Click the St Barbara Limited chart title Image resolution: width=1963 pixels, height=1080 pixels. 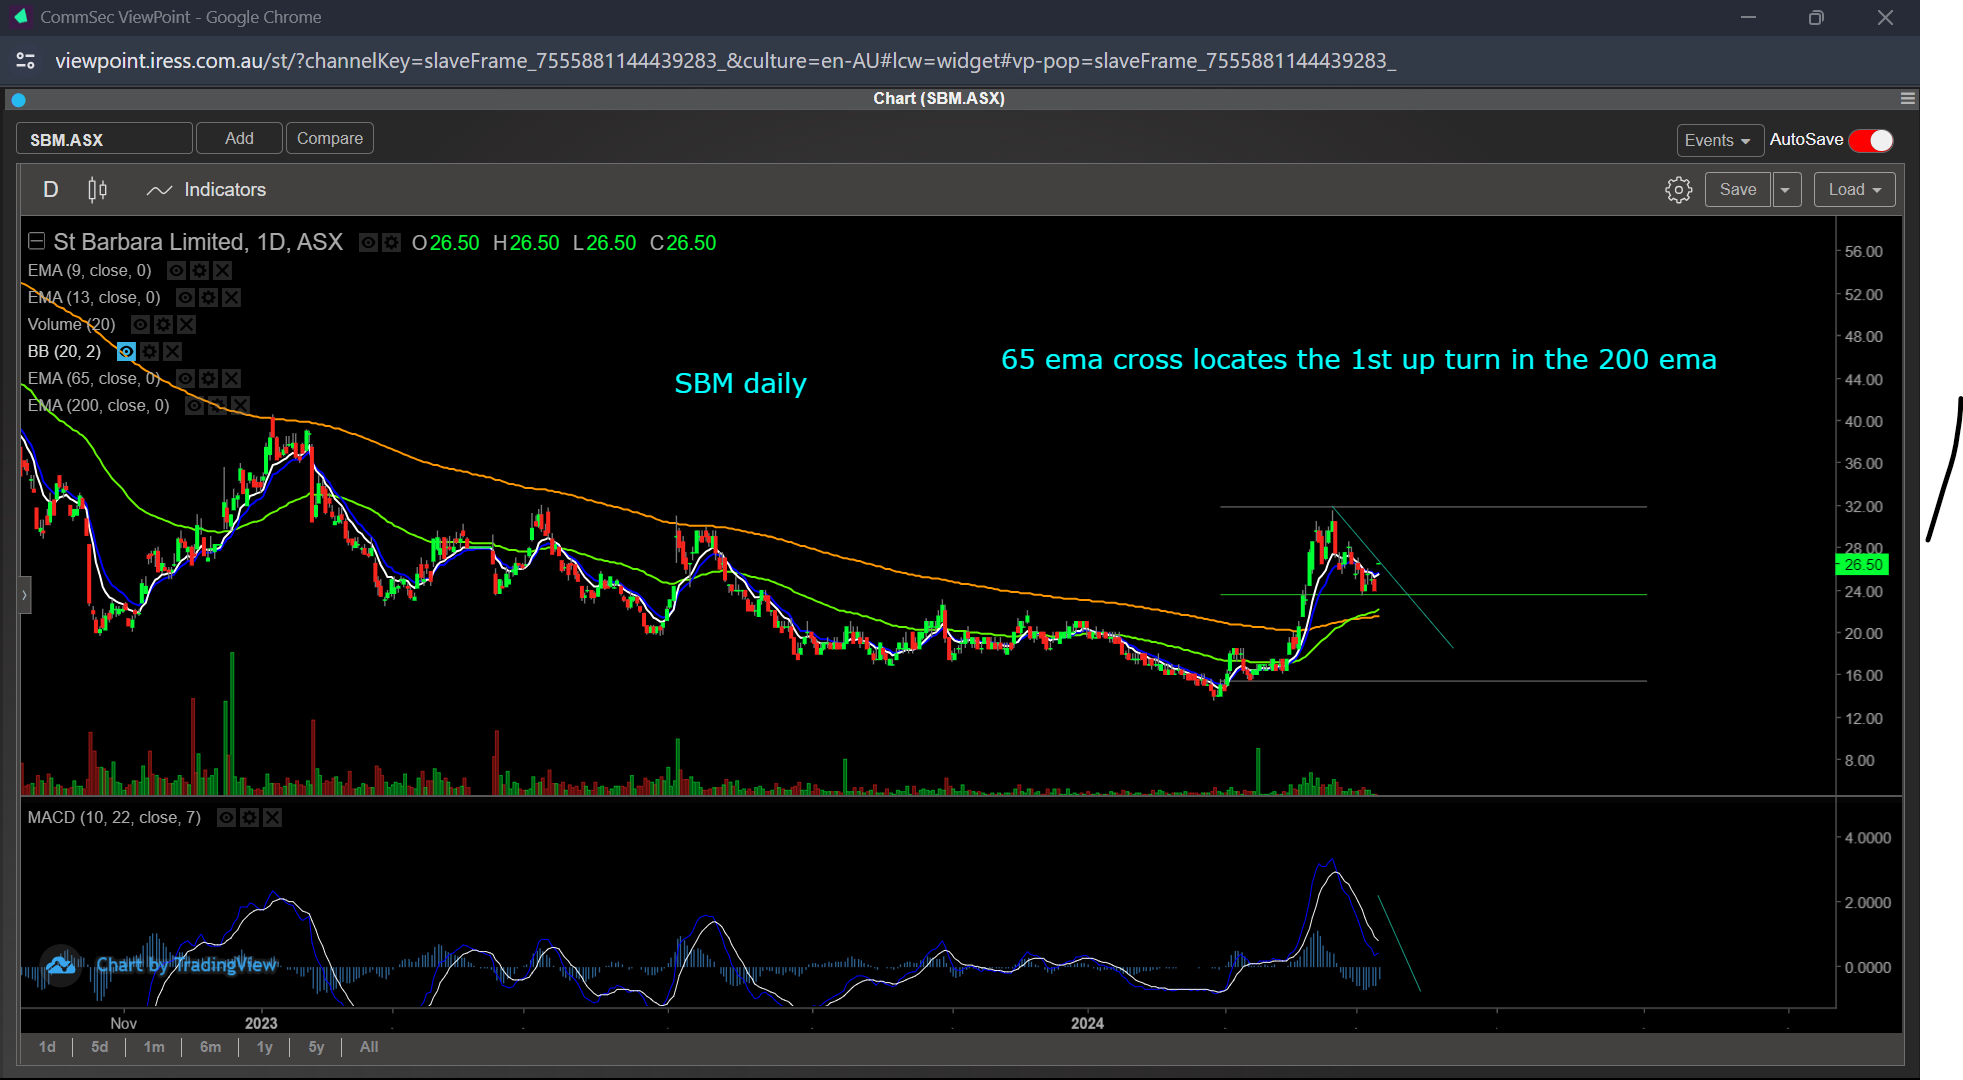click(x=198, y=242)
